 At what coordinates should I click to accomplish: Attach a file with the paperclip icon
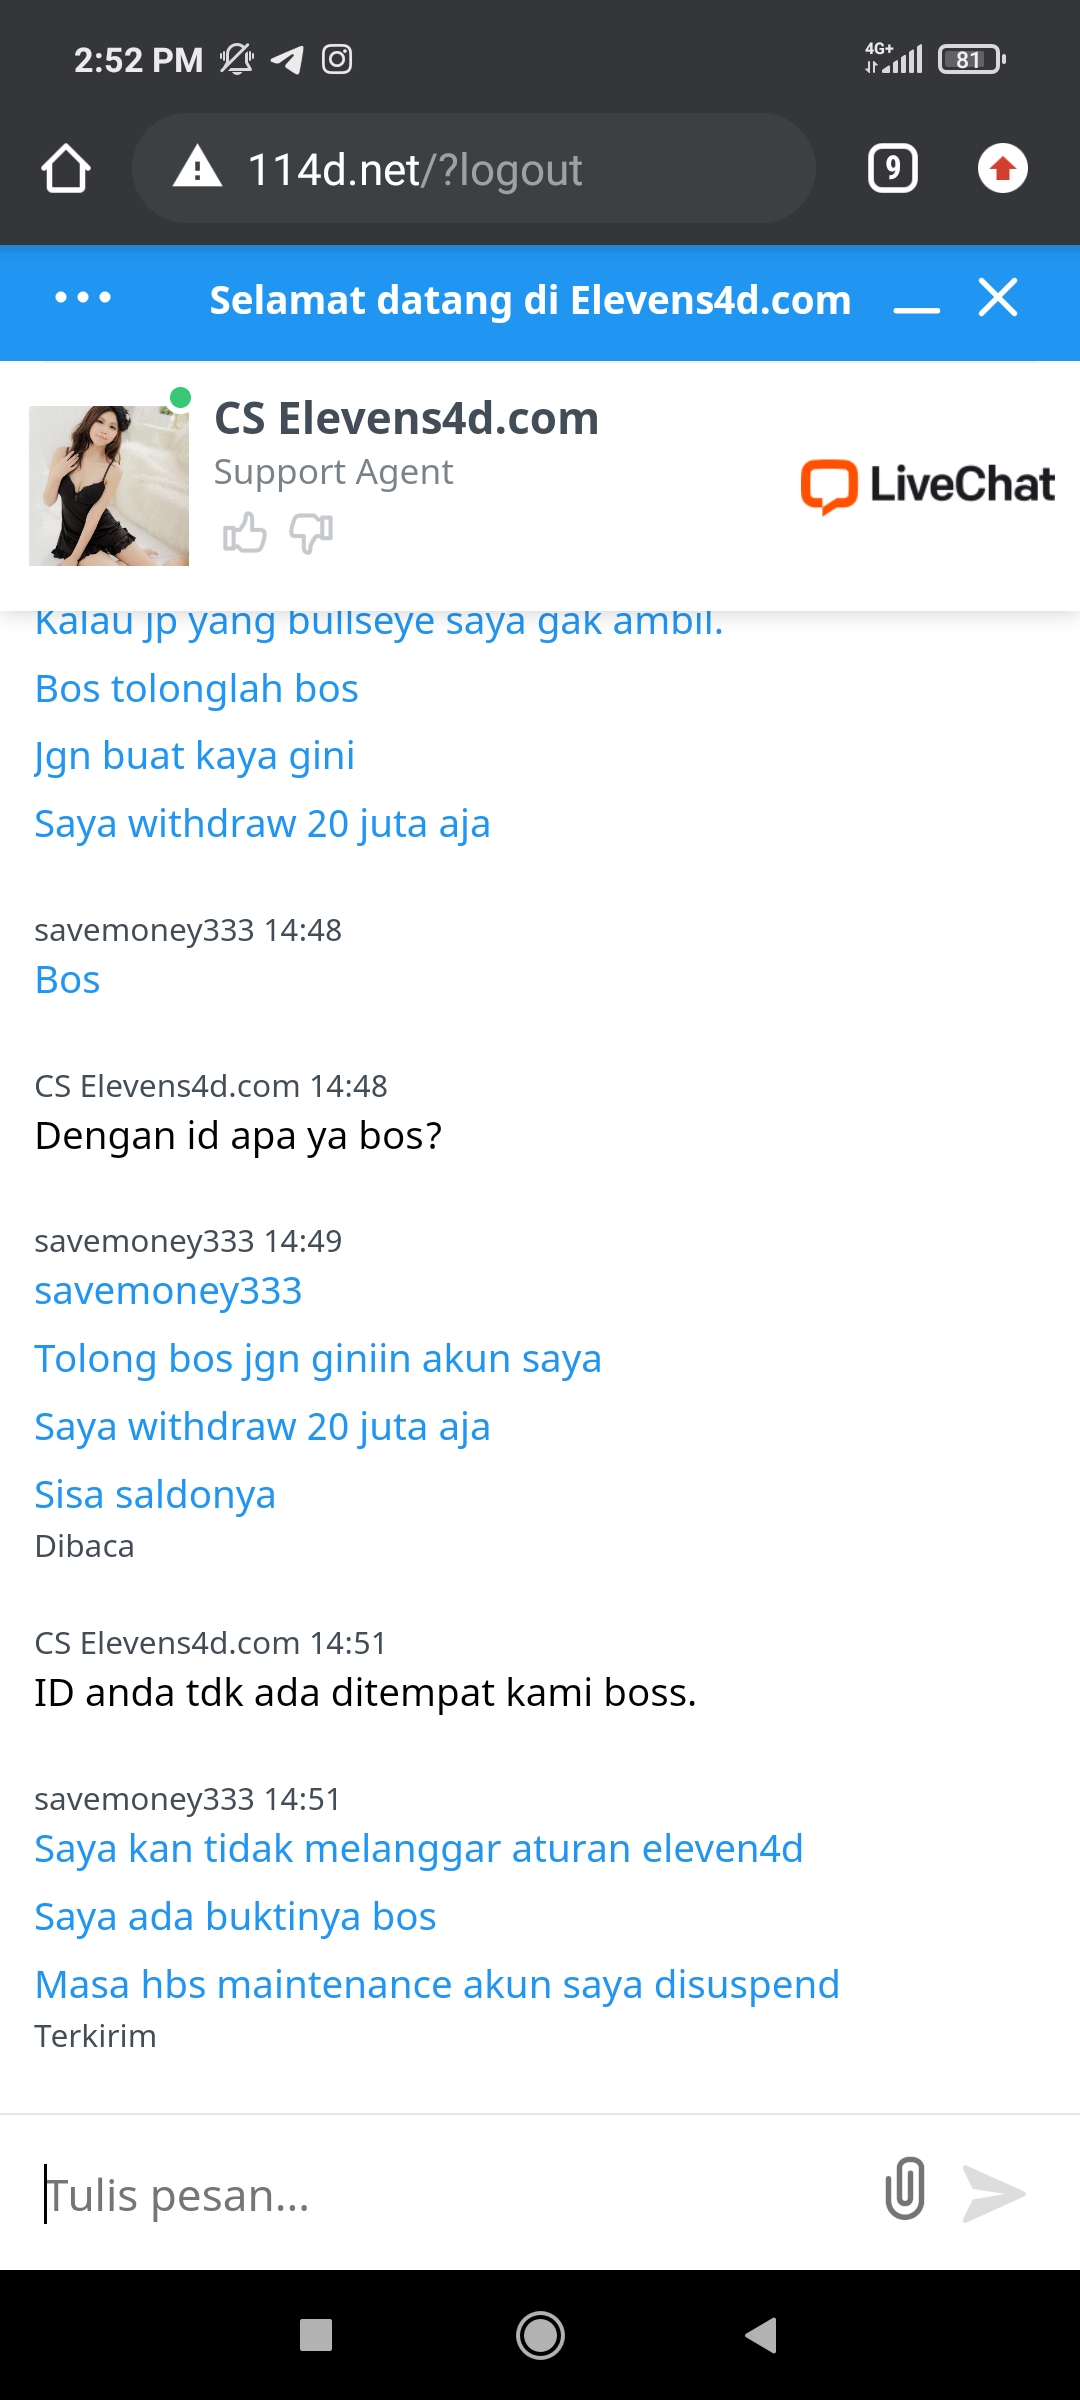click(905, 2189)
